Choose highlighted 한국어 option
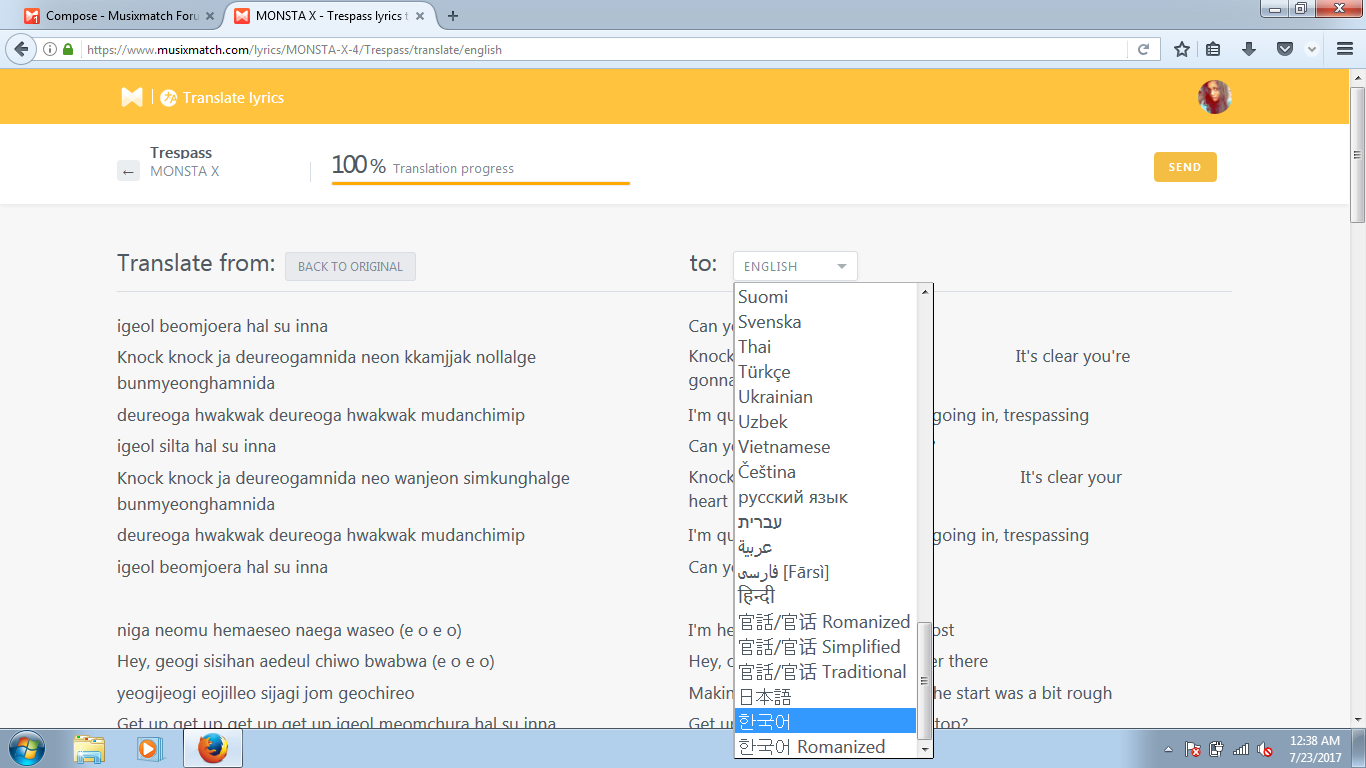The image size is (1366, 768). tap(826, 721)
